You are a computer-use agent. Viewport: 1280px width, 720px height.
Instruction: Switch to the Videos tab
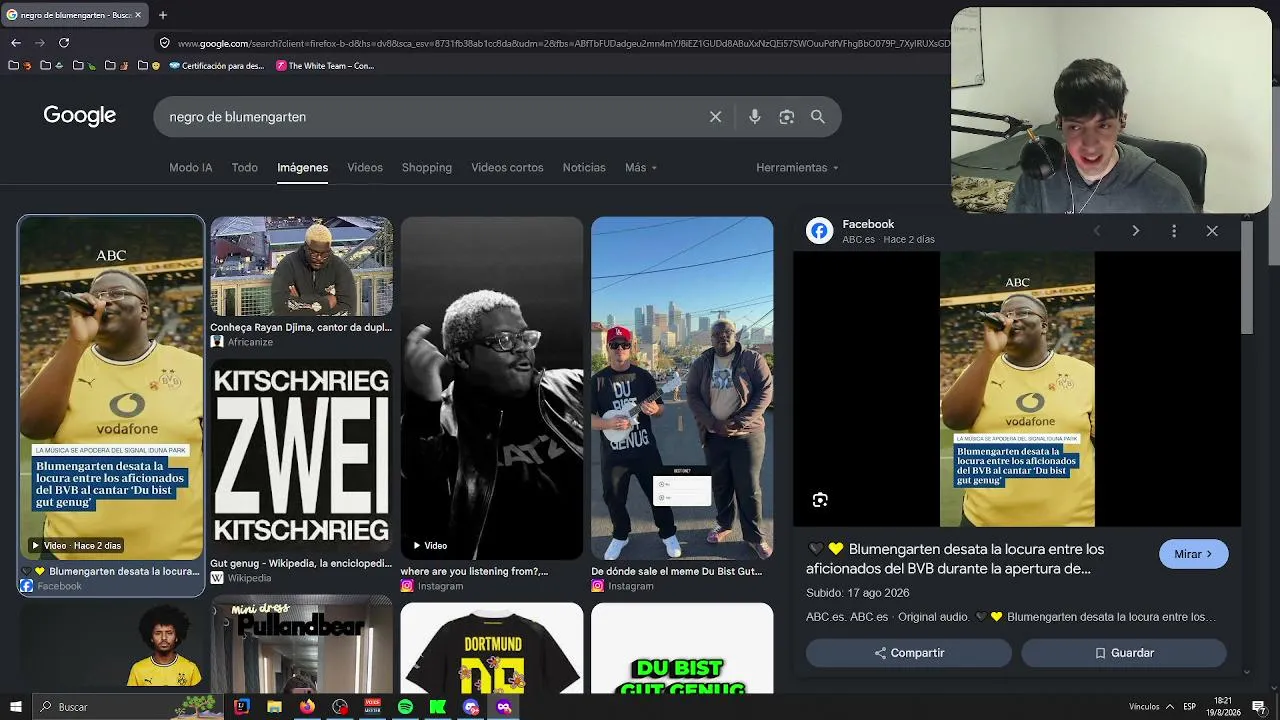coord(365,167)
